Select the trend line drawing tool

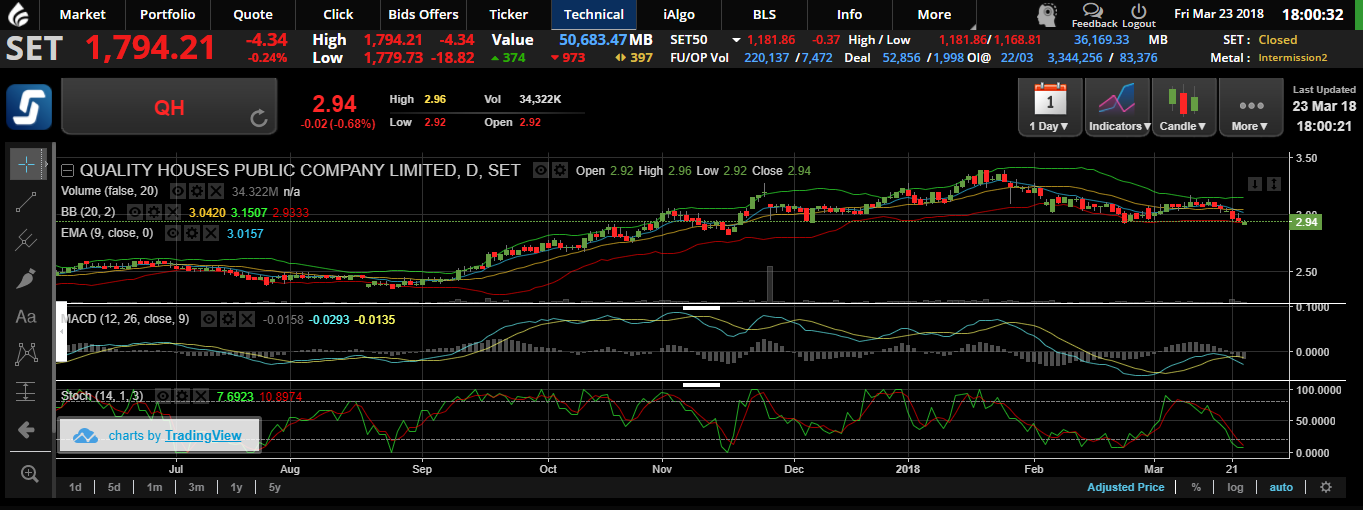[27, 202]
